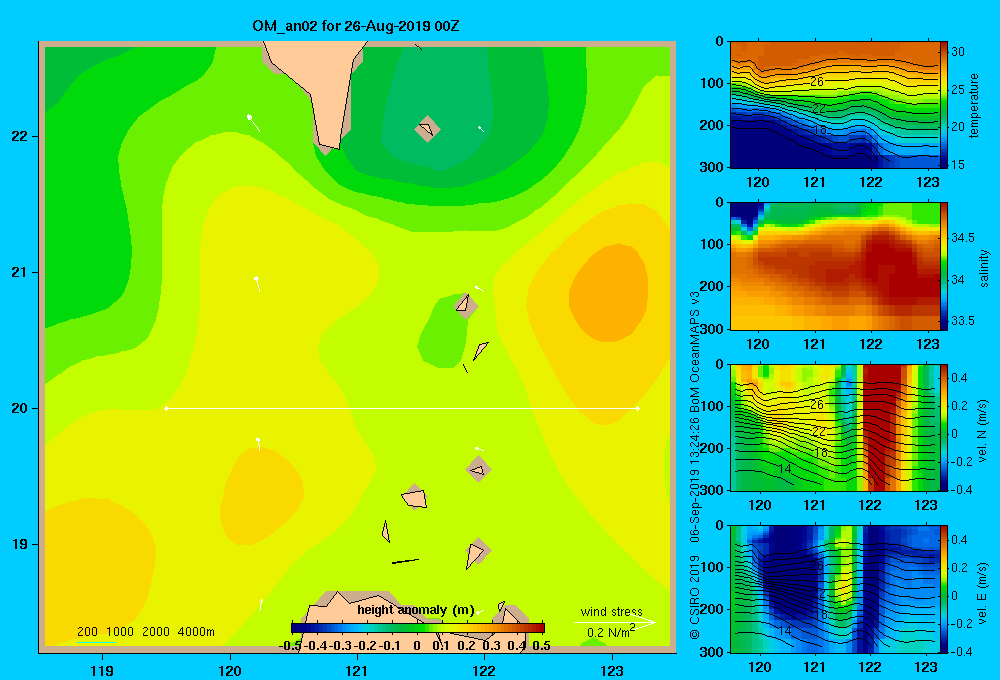Click latitude label '19' on the main map
The image size is (1000, 680).
19,544
